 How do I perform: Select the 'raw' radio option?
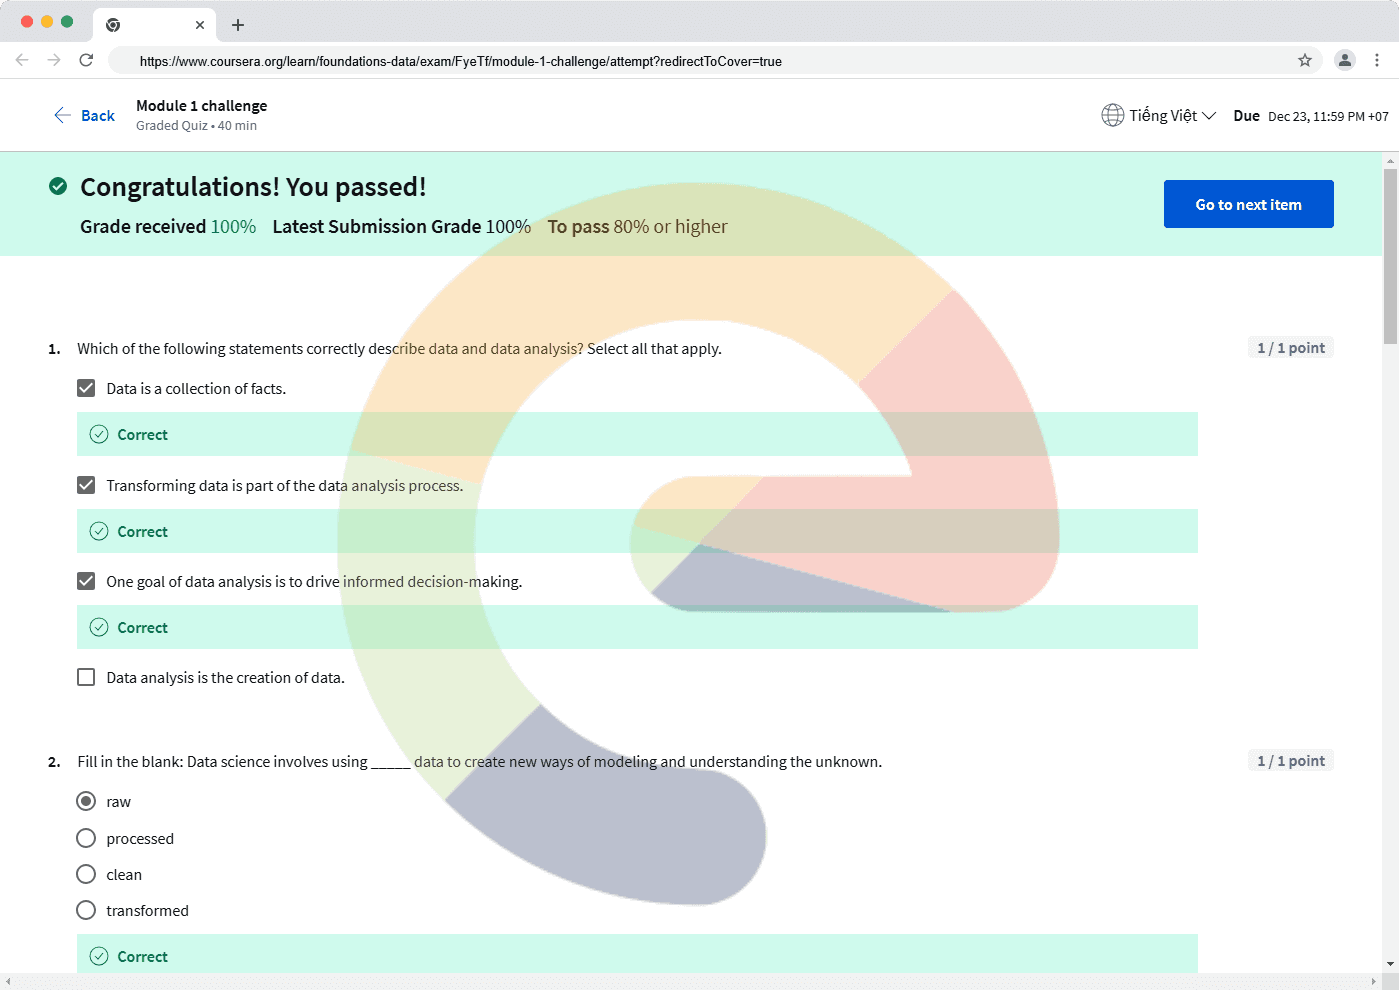[x=86, y=801]
